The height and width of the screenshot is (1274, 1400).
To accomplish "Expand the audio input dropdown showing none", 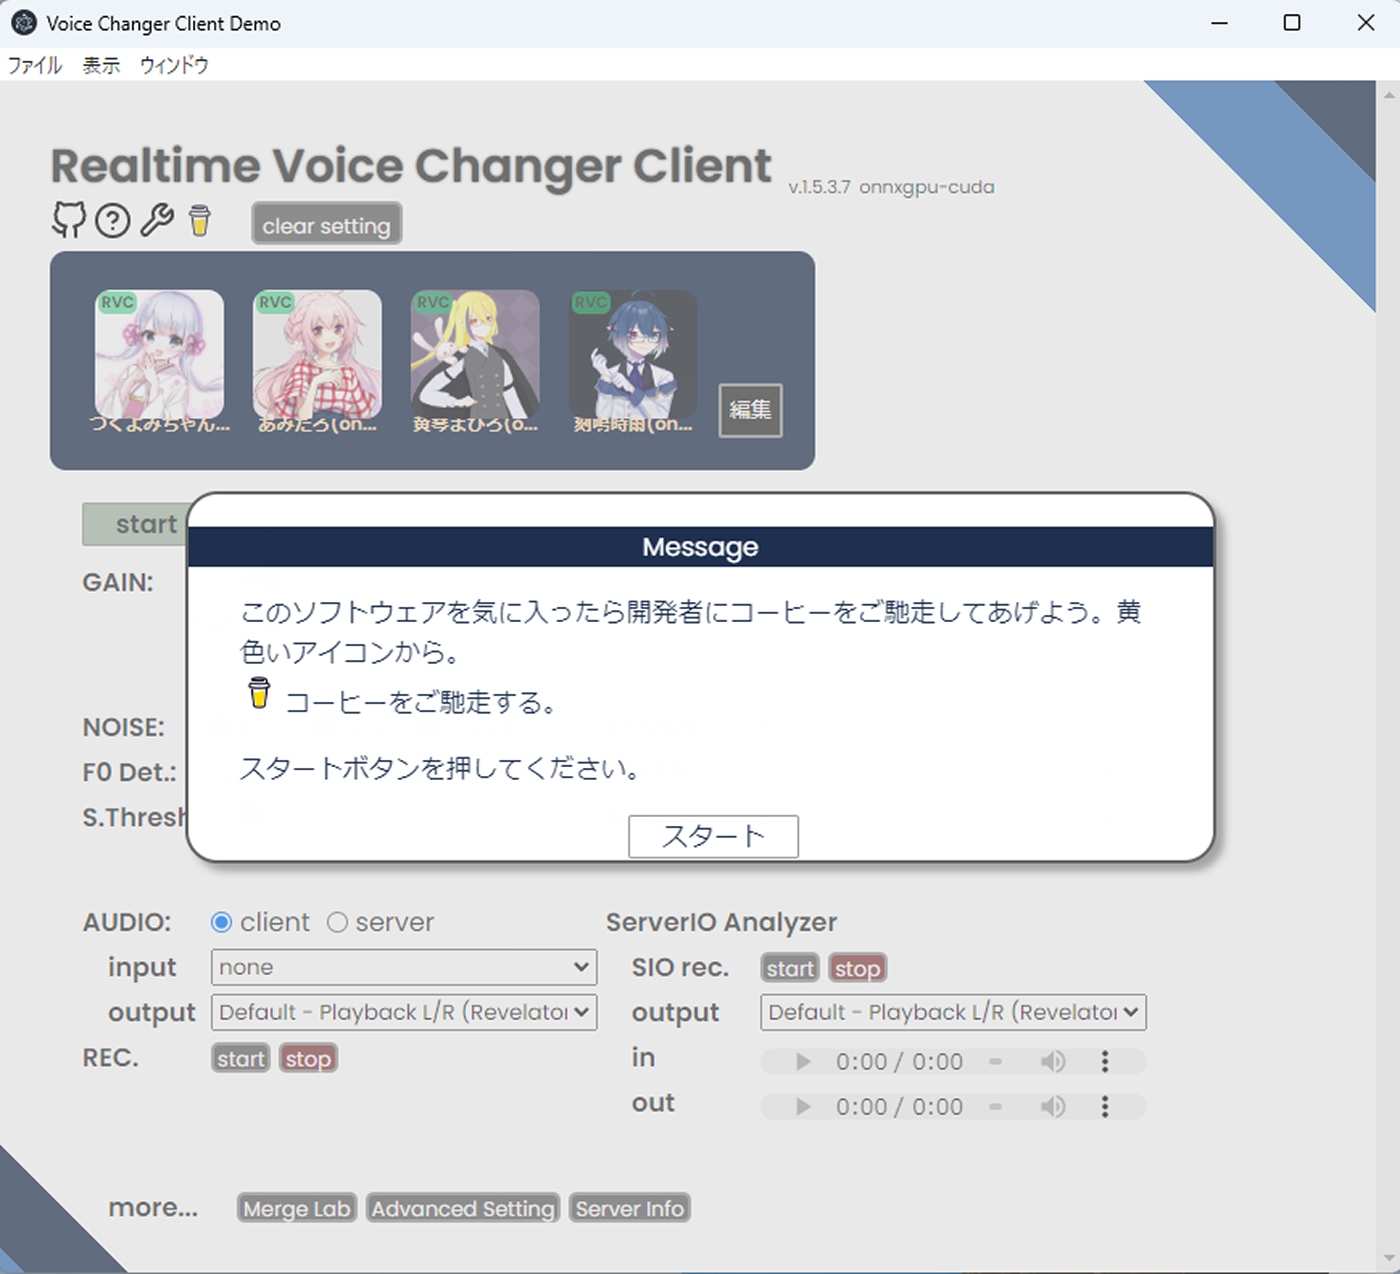I will [403, 967].
